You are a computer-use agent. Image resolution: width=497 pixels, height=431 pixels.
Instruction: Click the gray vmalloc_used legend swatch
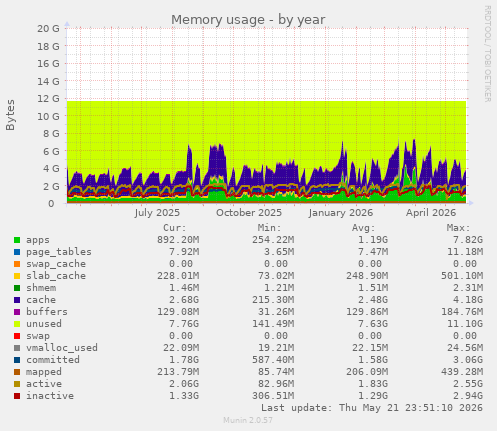pyautogui.click(x=17, y=348)
